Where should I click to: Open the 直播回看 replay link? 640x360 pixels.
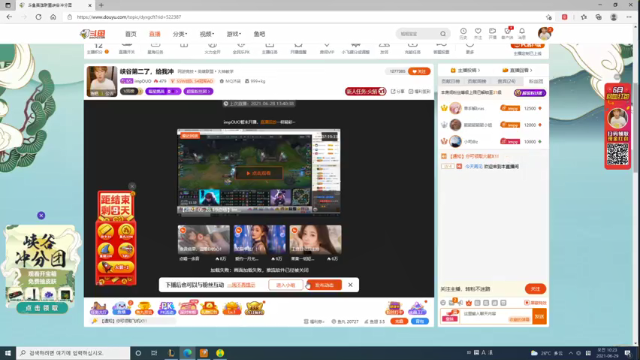pos(517,70)
